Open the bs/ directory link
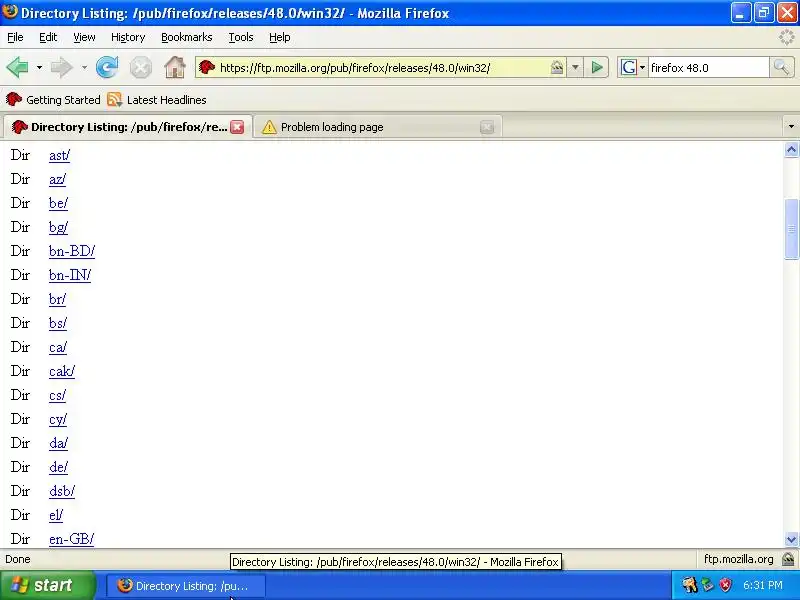Screen dimensions: 800x600 pos(58,323)
